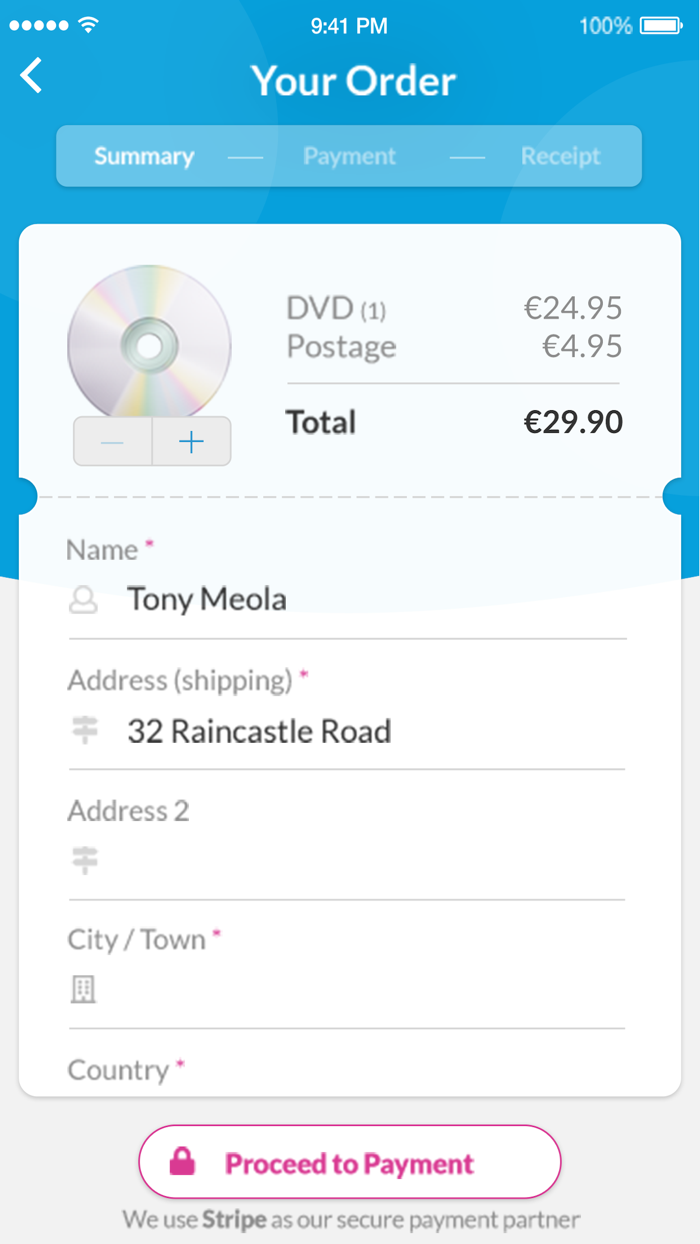This screenshot has height=1244, width=700.
Task: Click the Proceed to Payment button
Action: [x=349, y=1162]
